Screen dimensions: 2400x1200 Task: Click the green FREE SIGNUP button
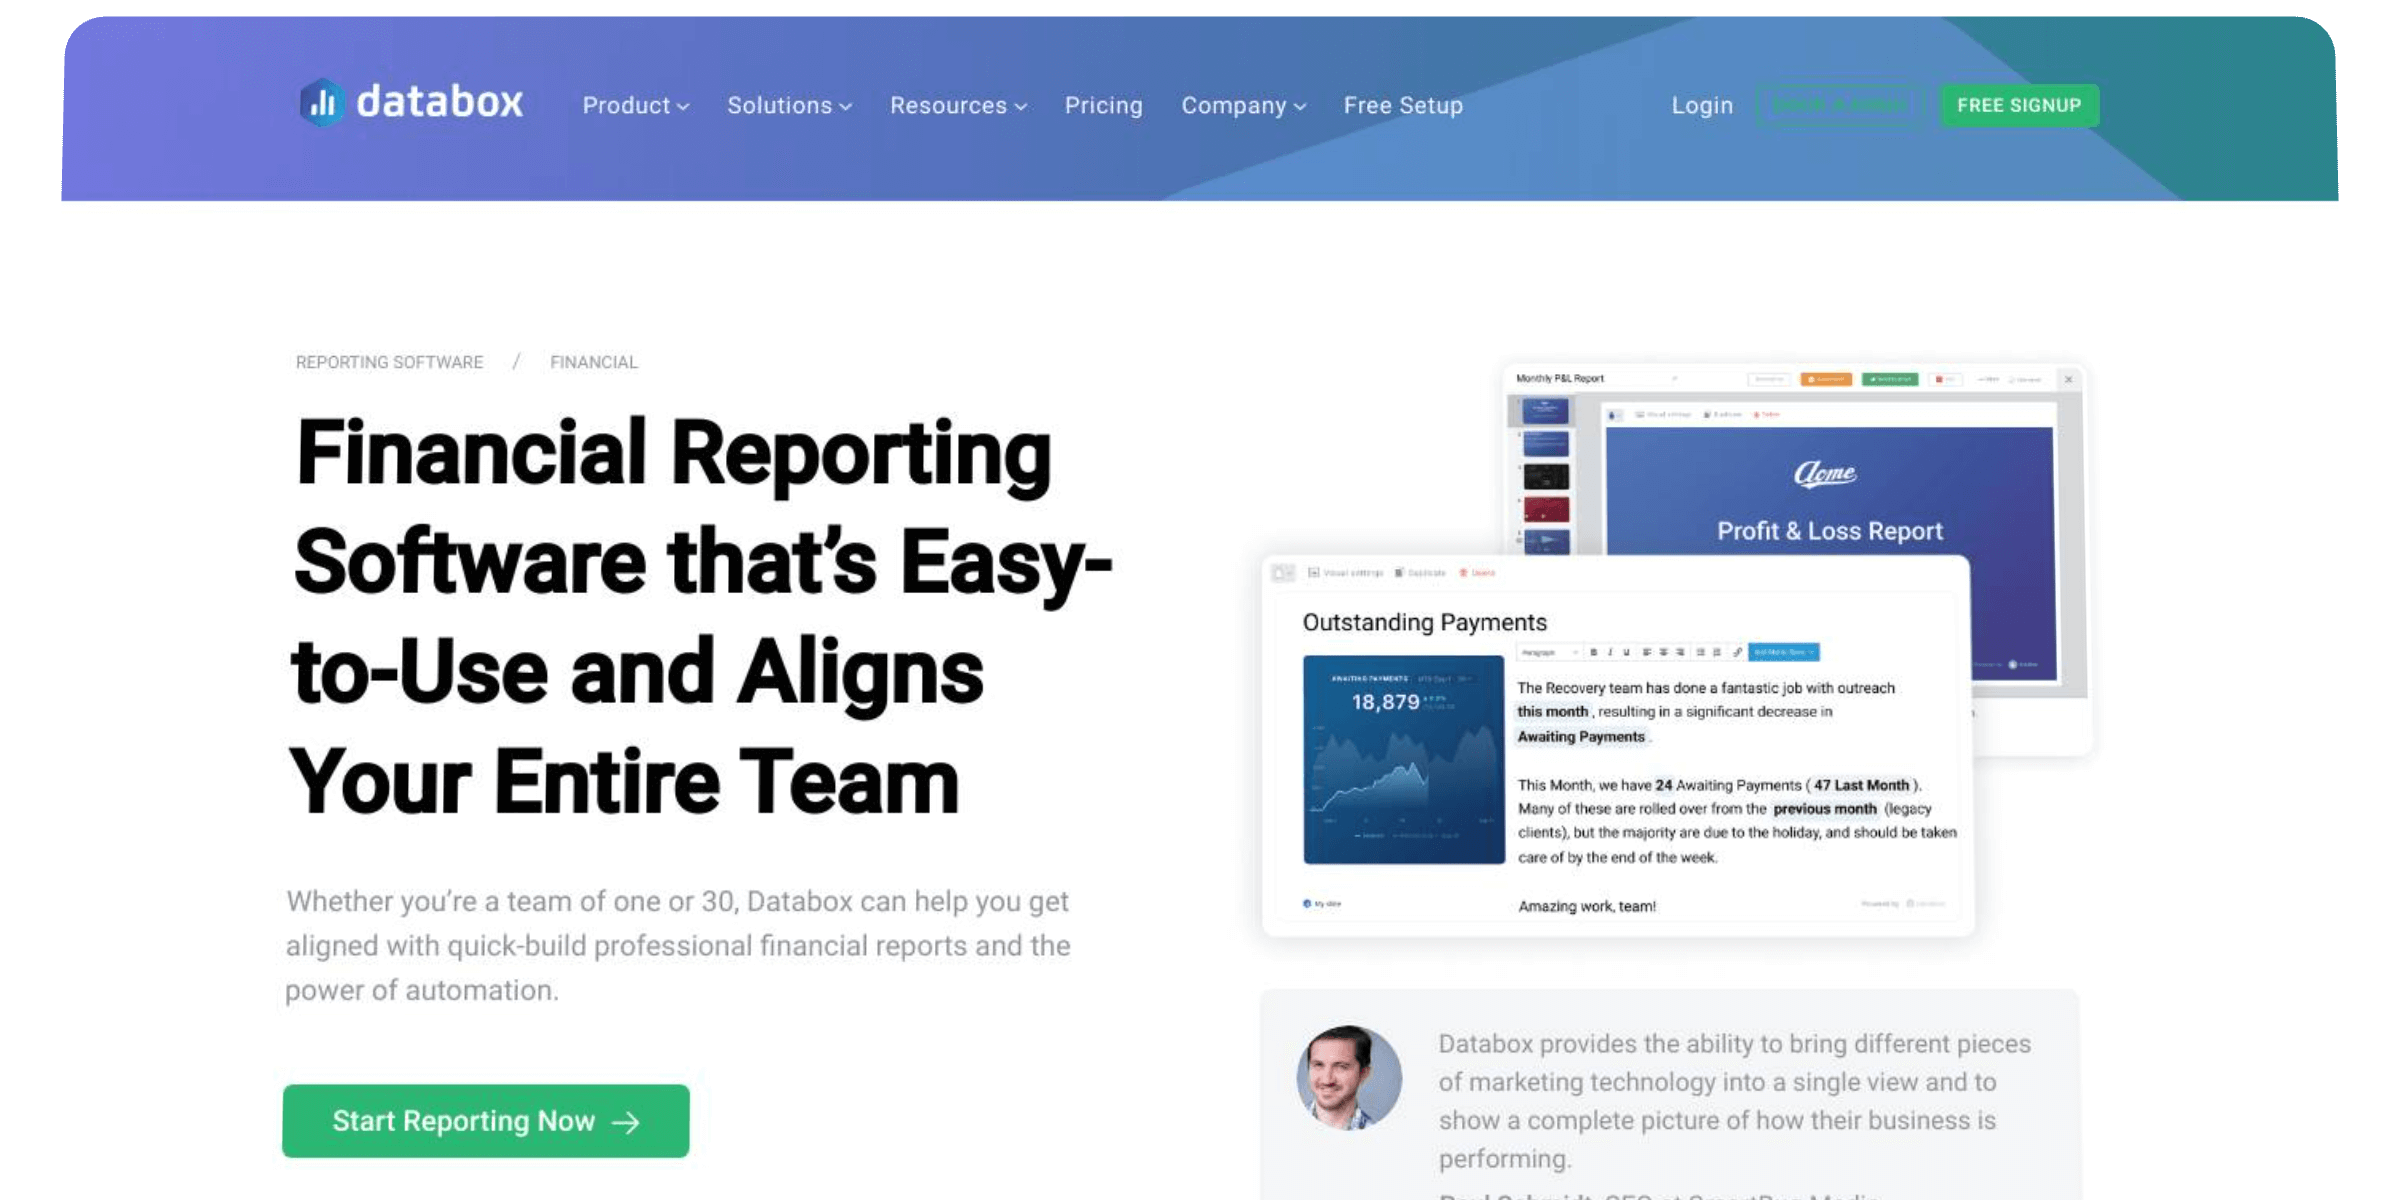(x=2019, y=104)
